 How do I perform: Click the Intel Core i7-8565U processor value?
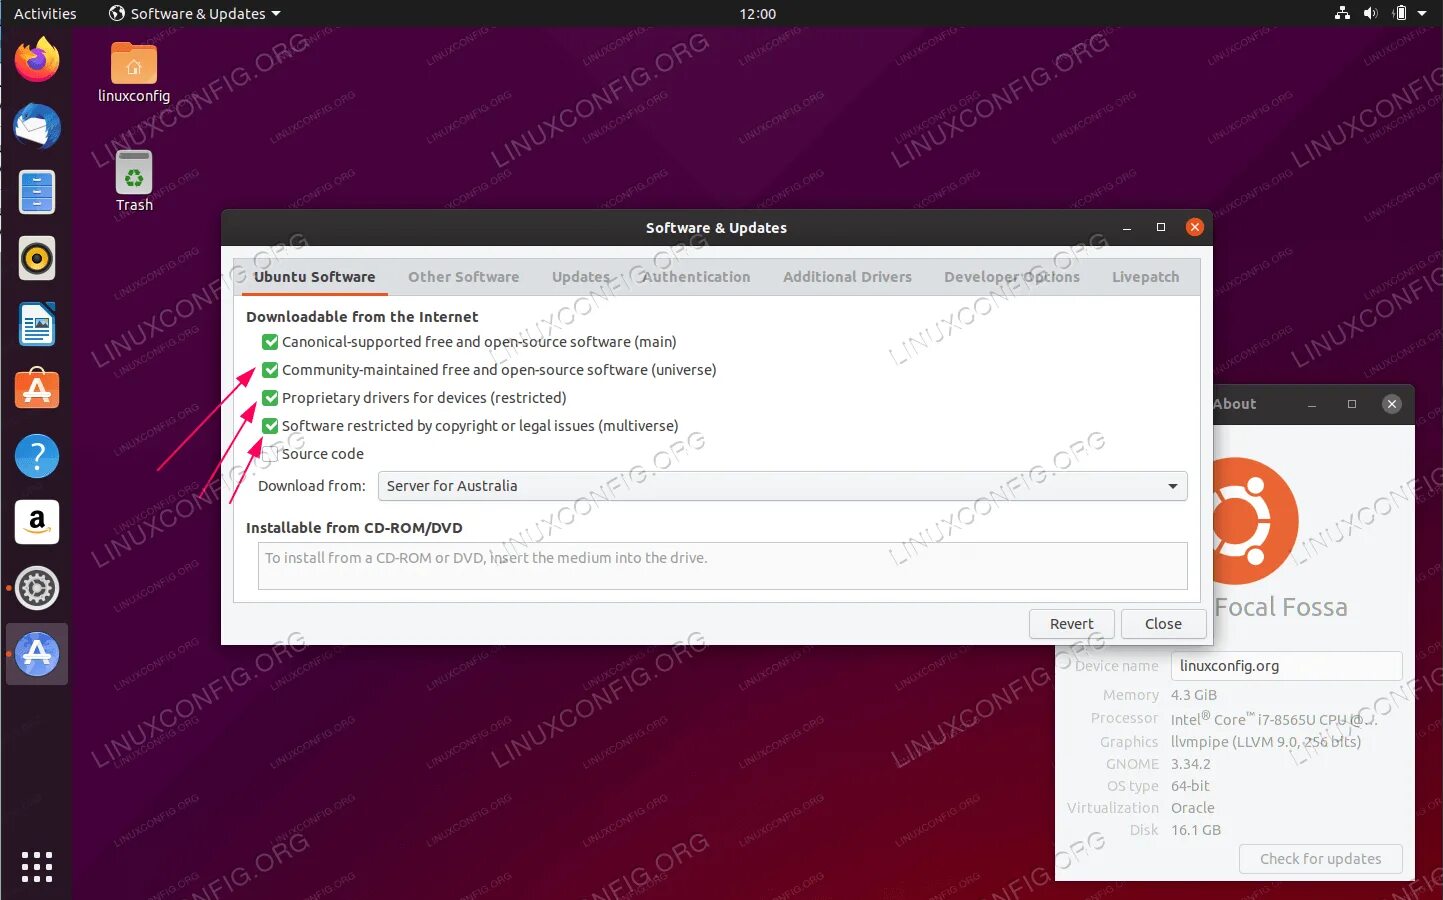point(1274,719)
